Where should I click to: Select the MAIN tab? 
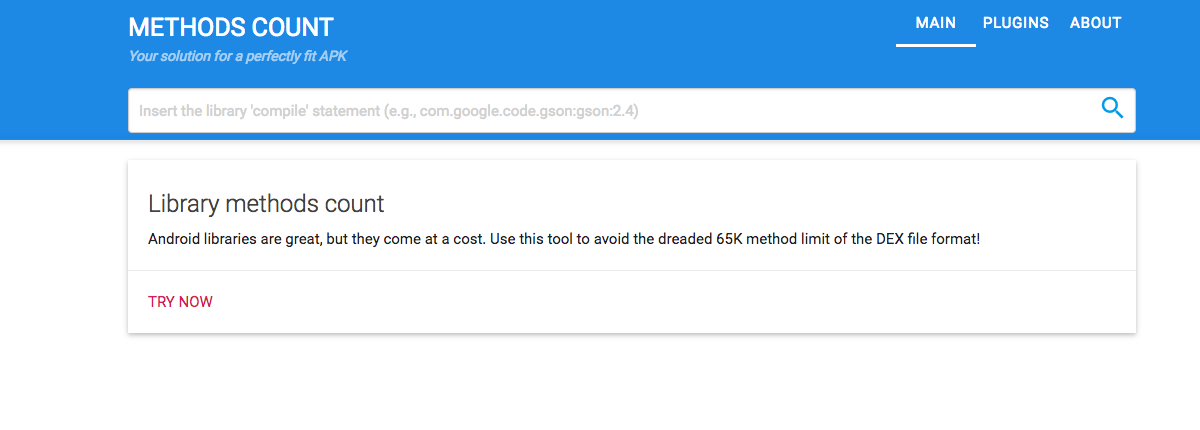(x=936, y=23)
